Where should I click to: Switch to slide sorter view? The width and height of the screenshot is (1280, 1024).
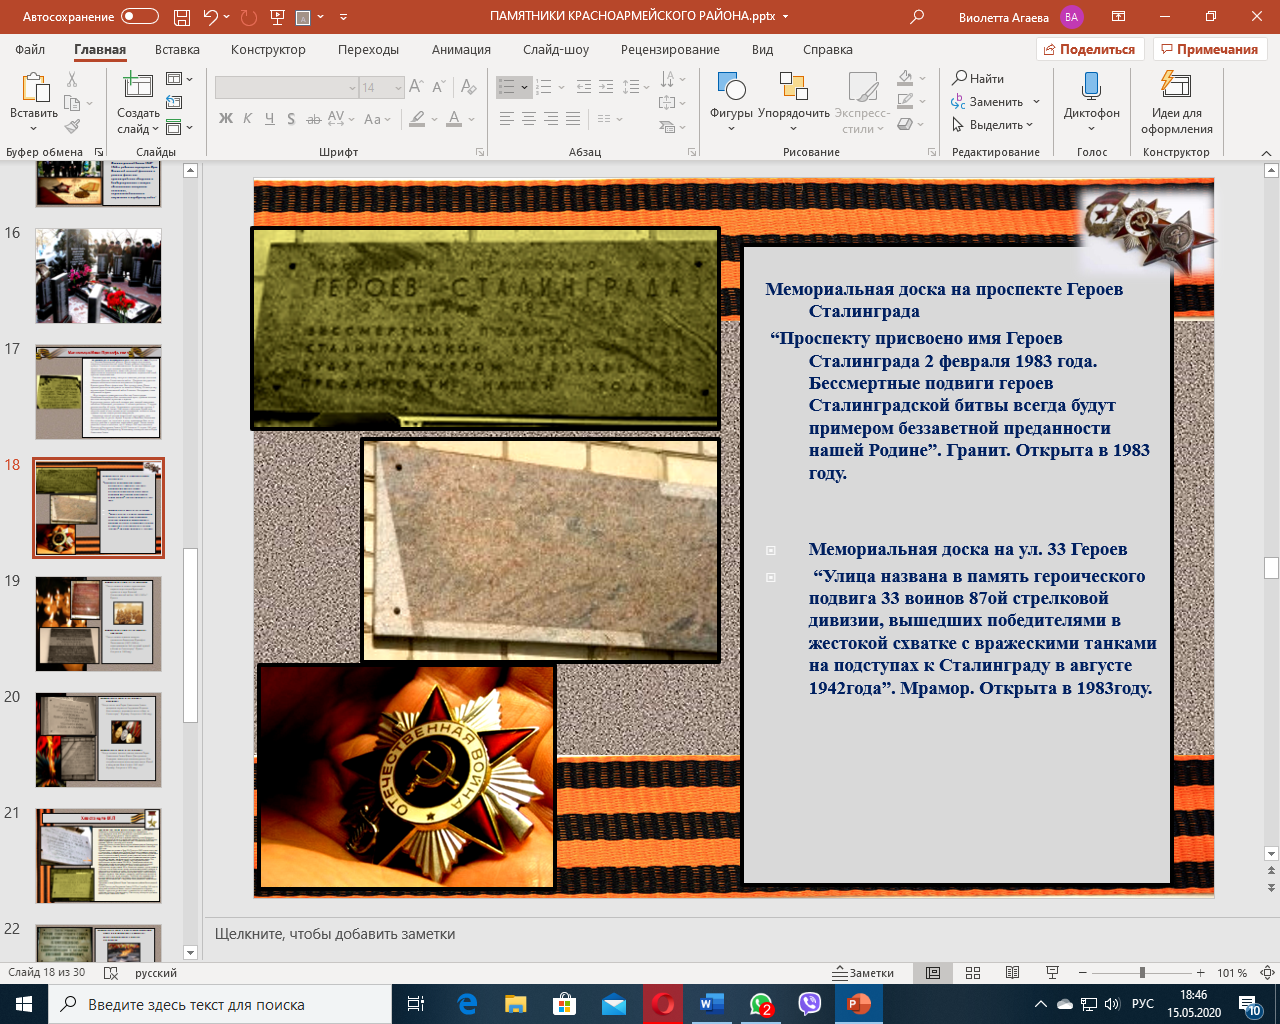pos(973,973)
